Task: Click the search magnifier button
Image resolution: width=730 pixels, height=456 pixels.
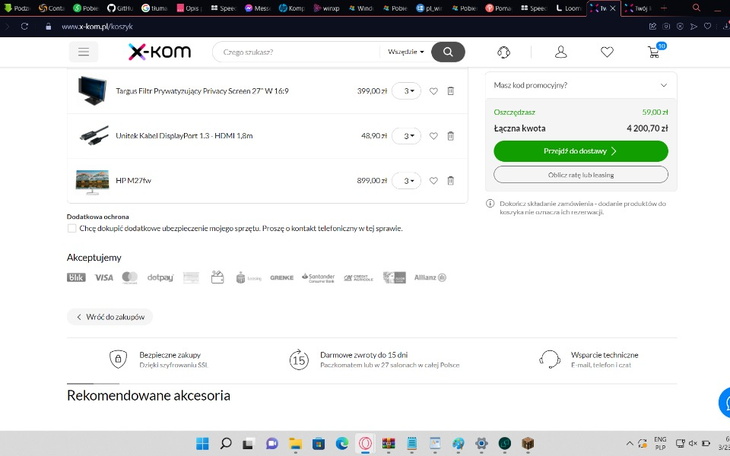Action: [448, 52]
